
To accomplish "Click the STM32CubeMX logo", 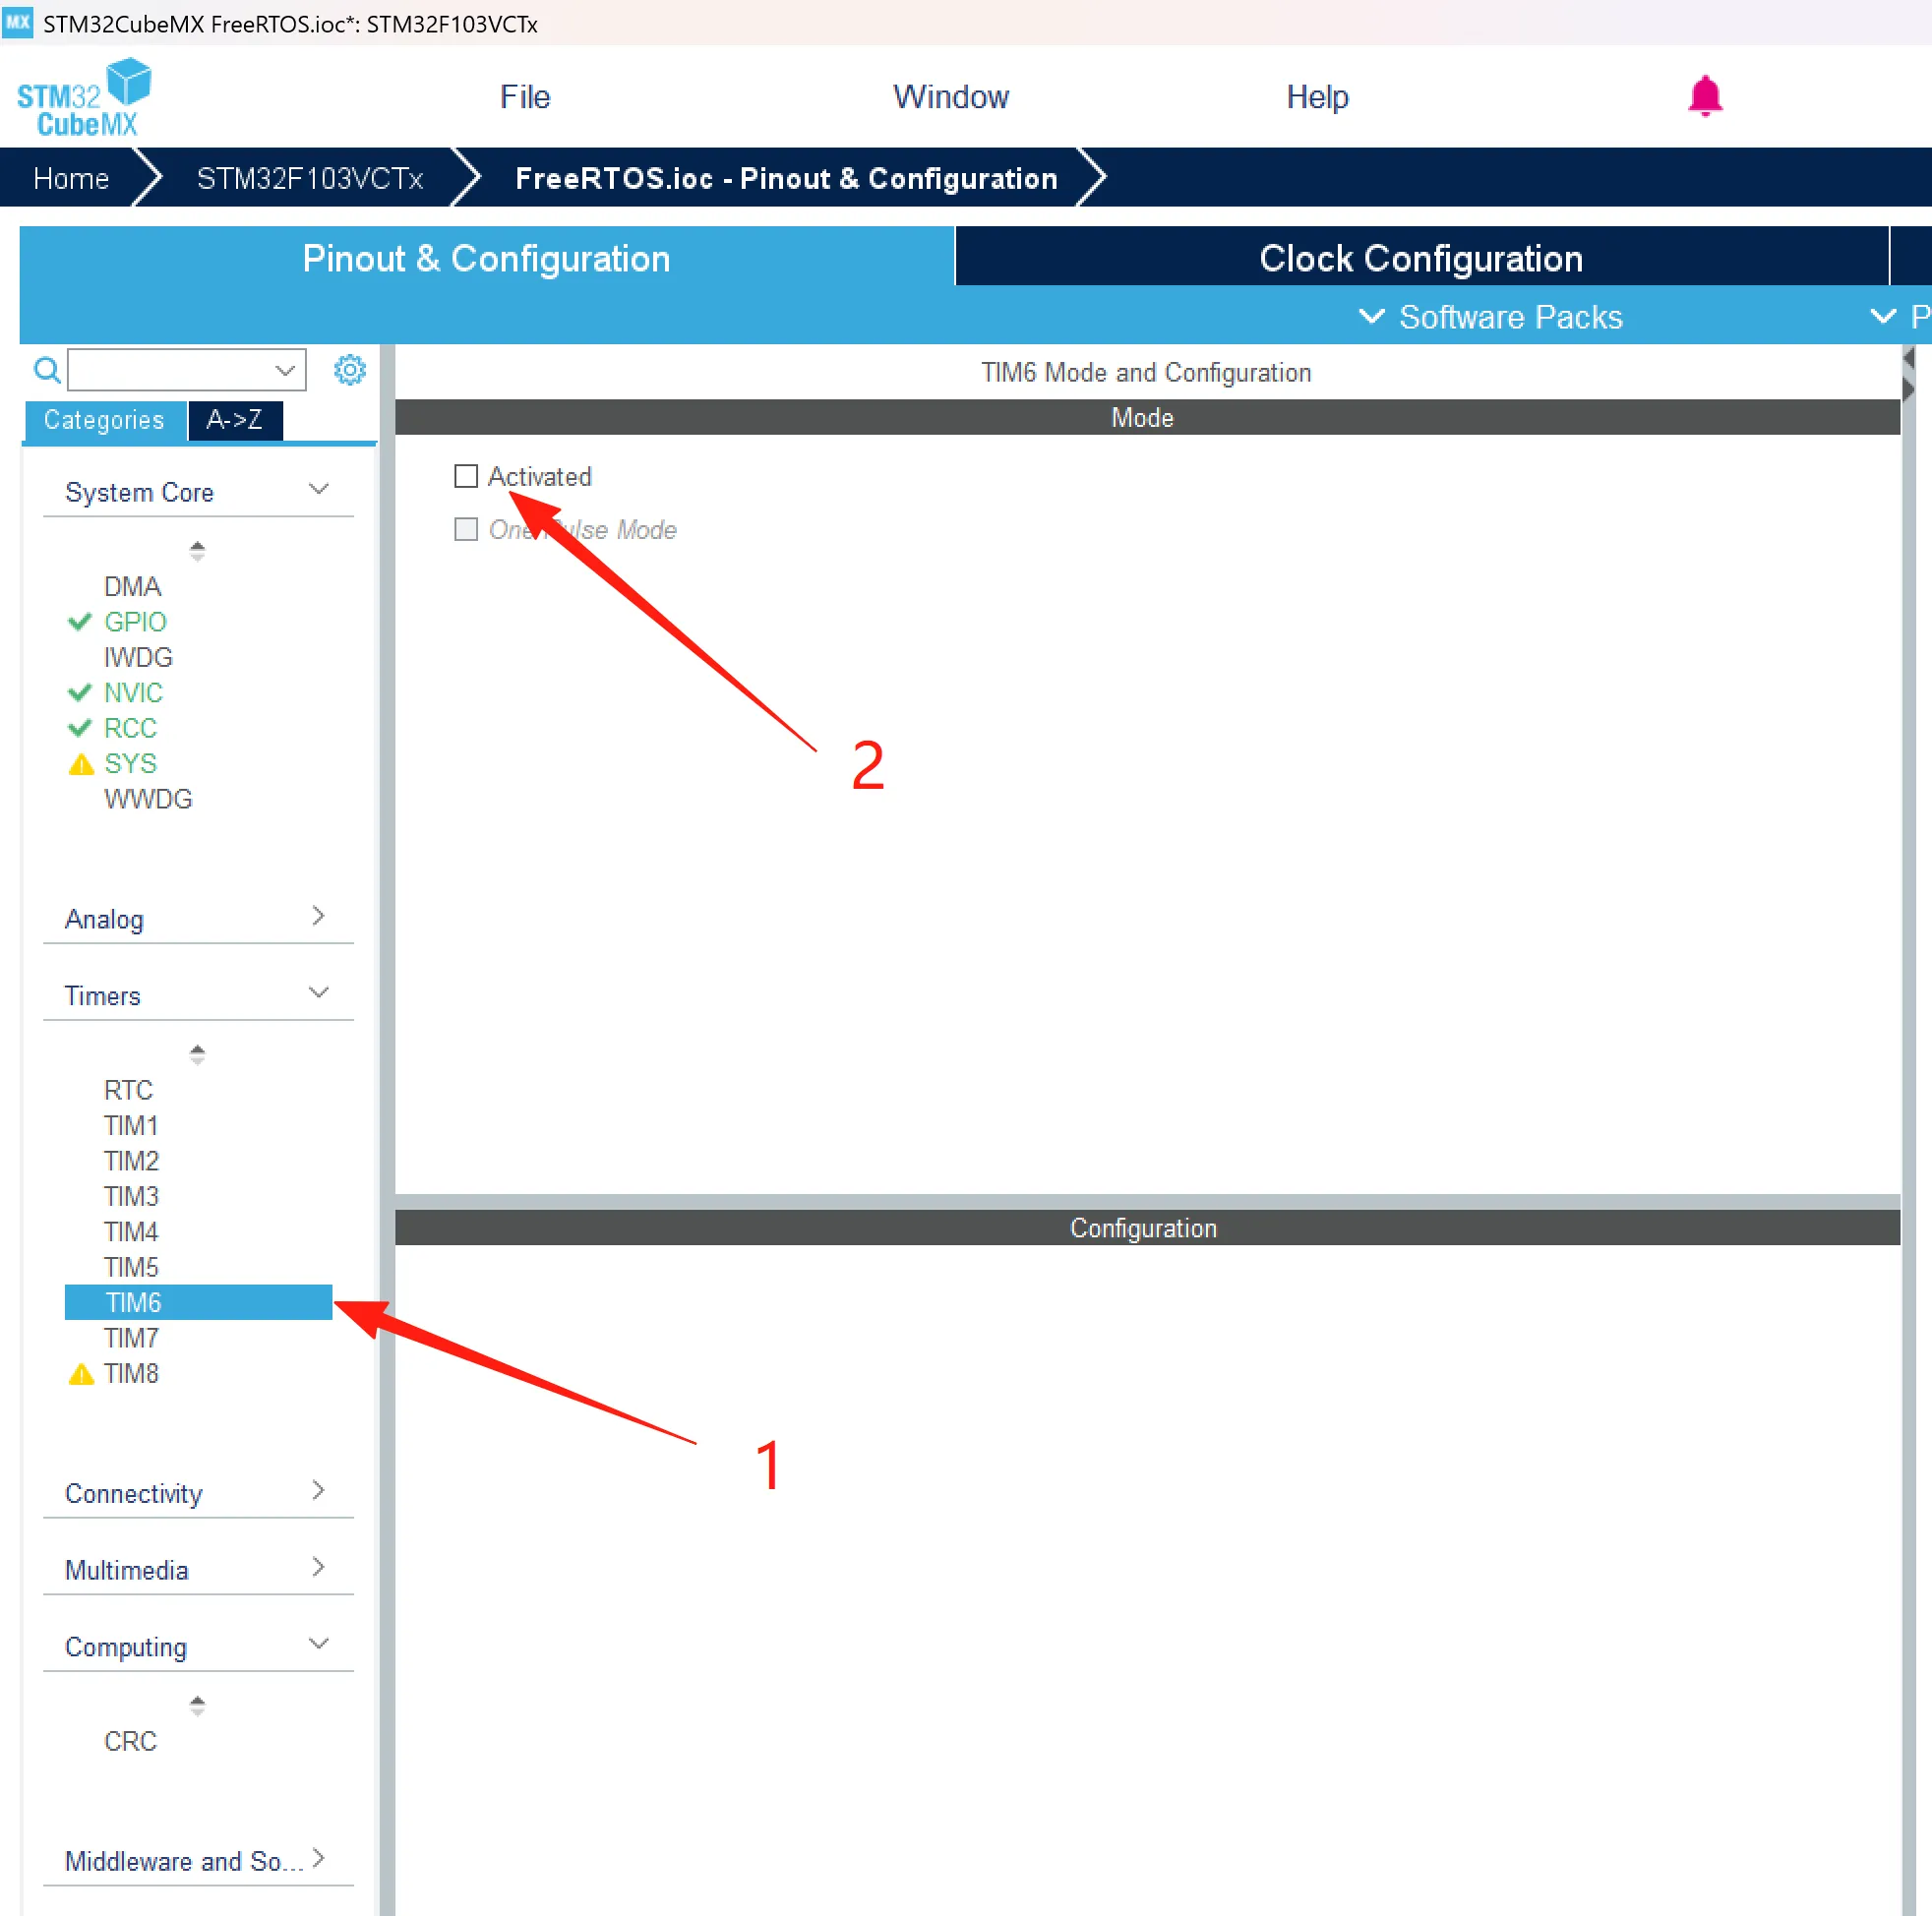I will click(x=84, y=98).
